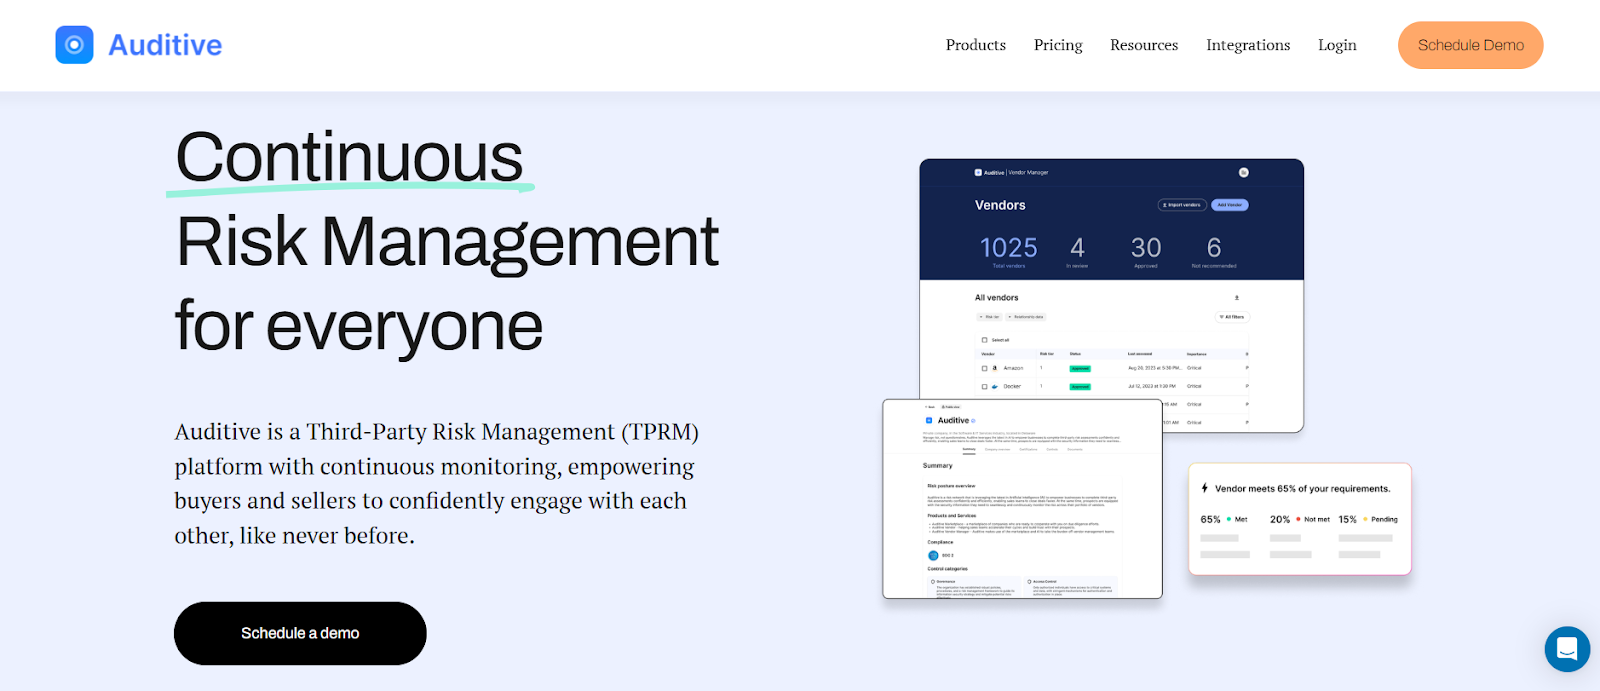The height and width of the screenshot is (691, 1600).
Task: Click the Approved badge in Docker row
Action: click(x=1080, y=387)
